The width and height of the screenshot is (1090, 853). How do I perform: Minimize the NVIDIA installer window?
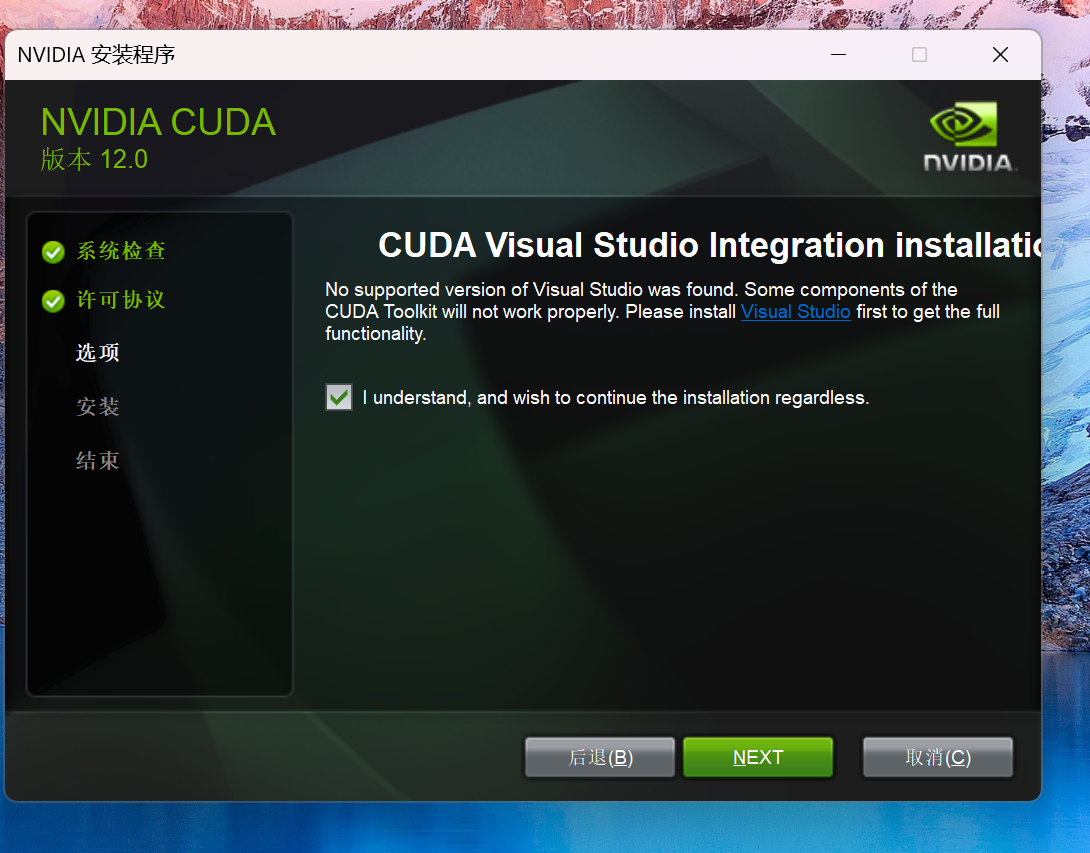[838, 55]
